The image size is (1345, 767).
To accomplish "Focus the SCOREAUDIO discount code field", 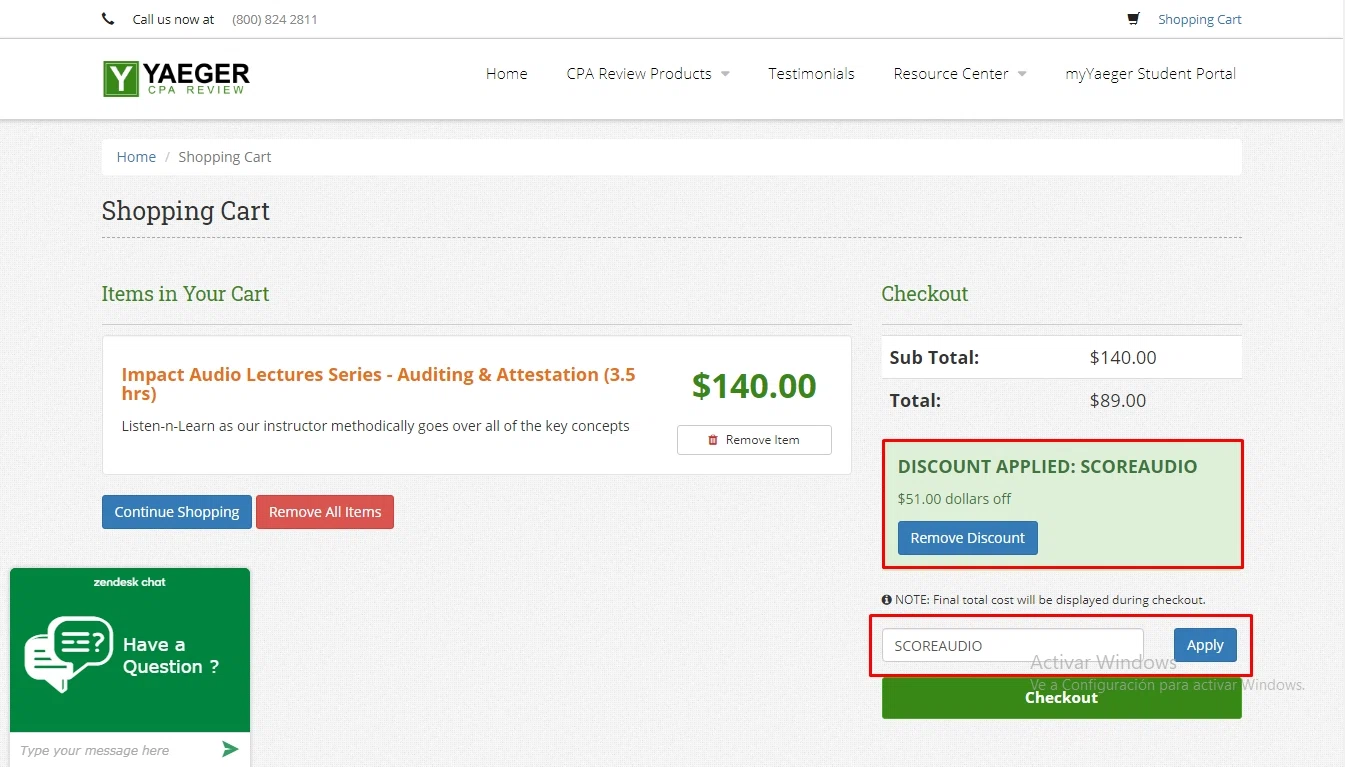I will [1012, 645].
